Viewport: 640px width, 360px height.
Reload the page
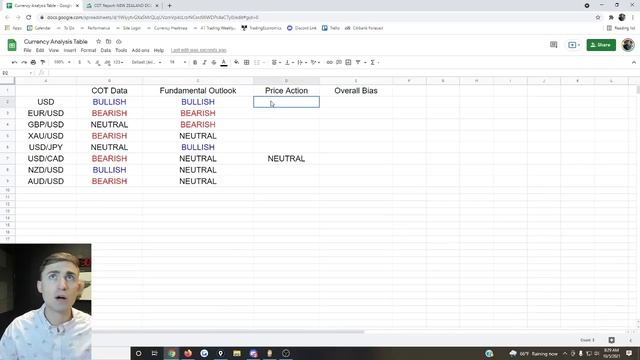pos(29,18)
